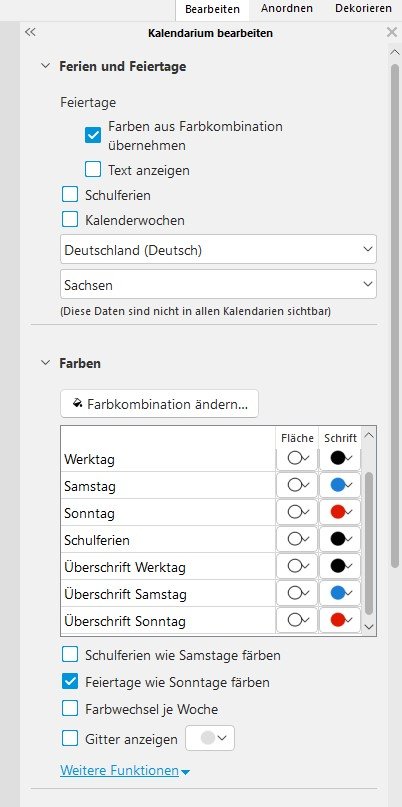This screenshot has height=807, width=402.
Task: Open Schulferien Fläche color picker
Action: [297, 539]
